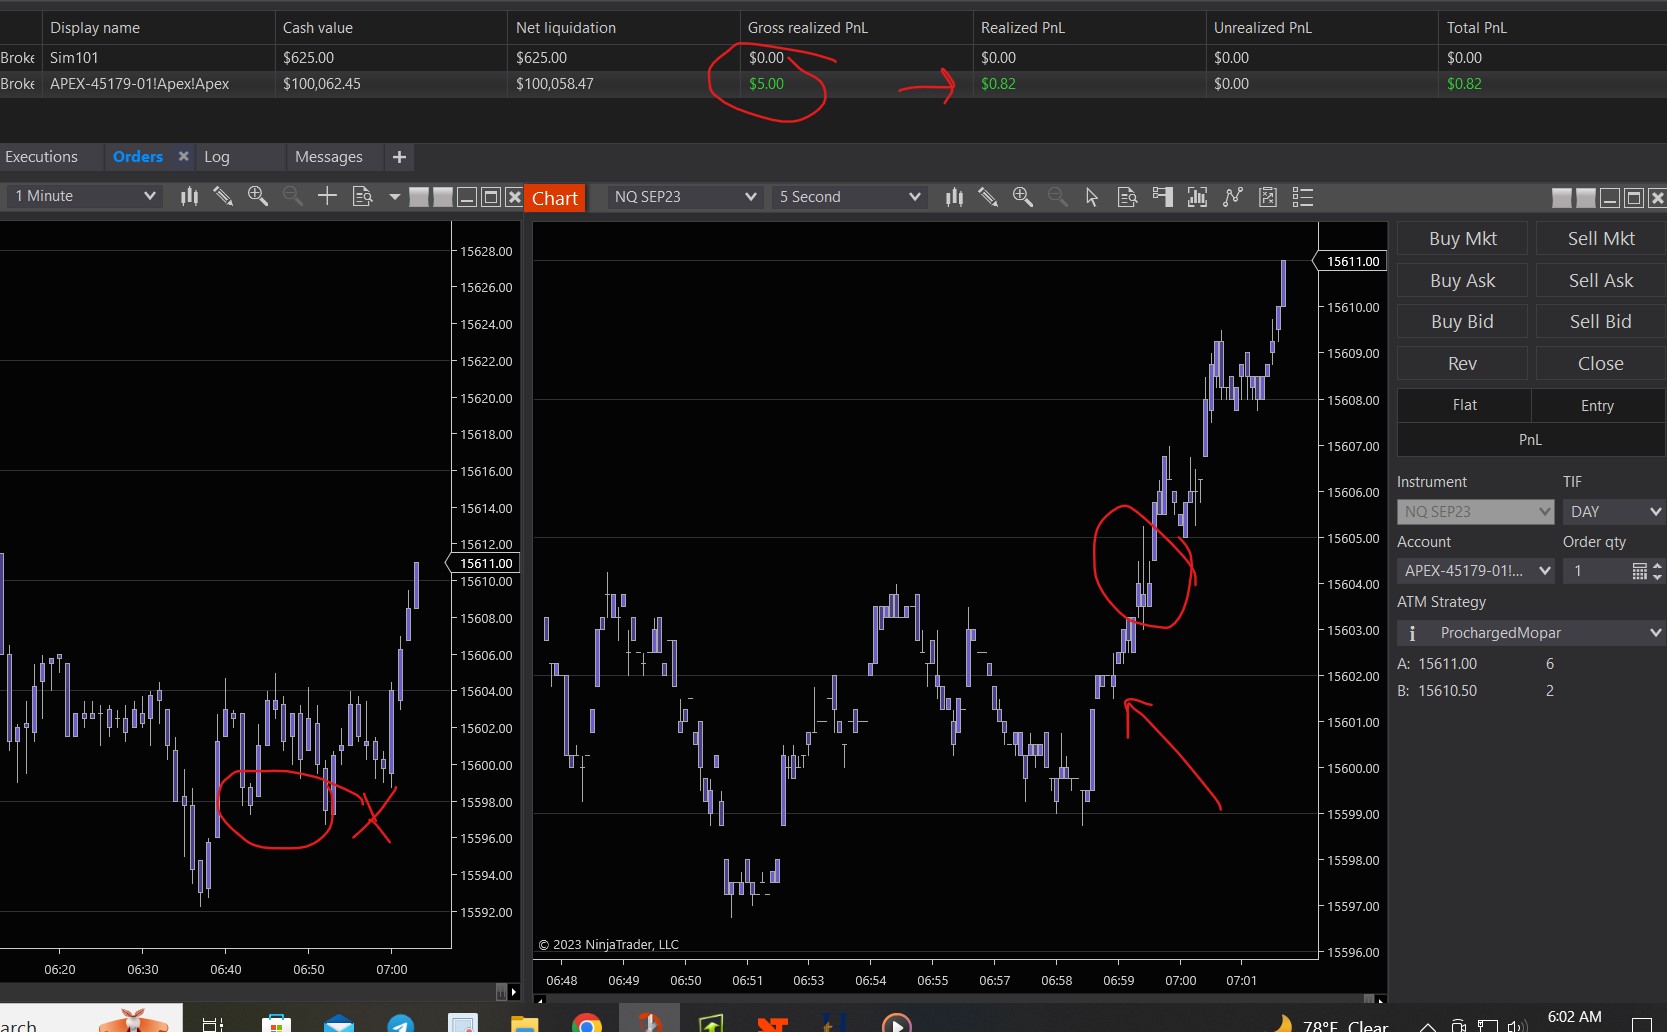The height and width of the screenshot is (1032, 1667).
Task: Show hidden system tray icons
Action: 1428,1026
